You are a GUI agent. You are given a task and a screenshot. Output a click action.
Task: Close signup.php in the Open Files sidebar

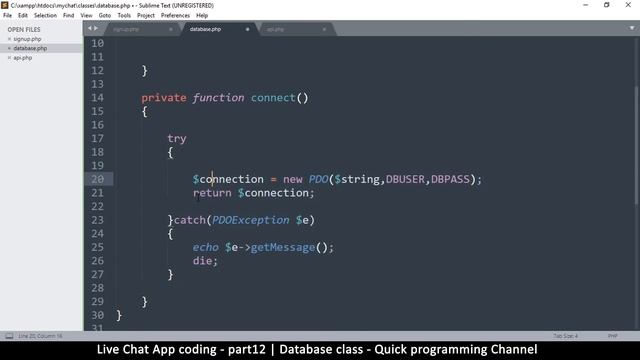(x=9, y=39)
